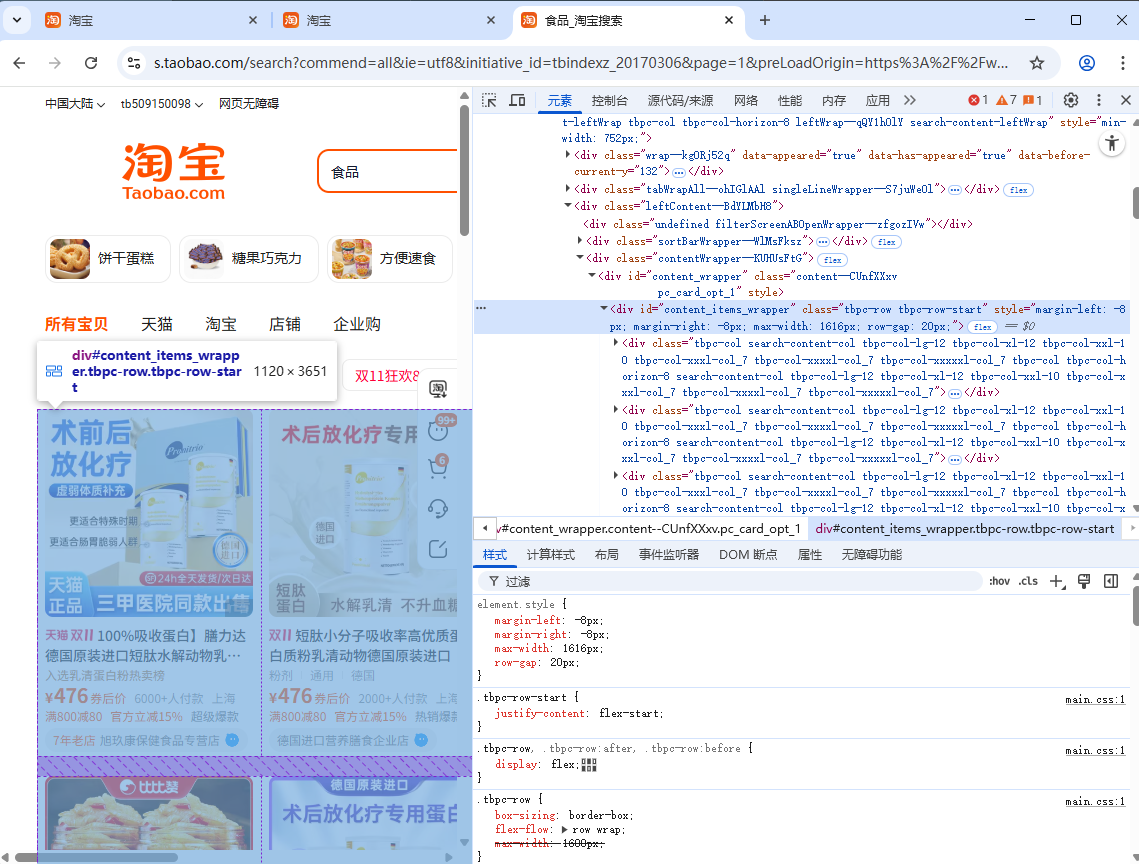Viewport: 1139px width, 864px height.
Task: Collapse the leftContent div node
Action: [x=568, y=206]
